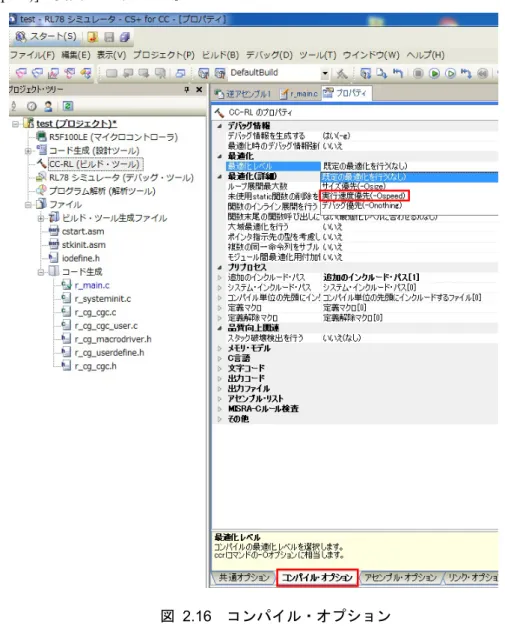505x627 pixels.
Task: Switch to the r_main.c editor tab
Action: pyautogui.click(x=299, y=94)
